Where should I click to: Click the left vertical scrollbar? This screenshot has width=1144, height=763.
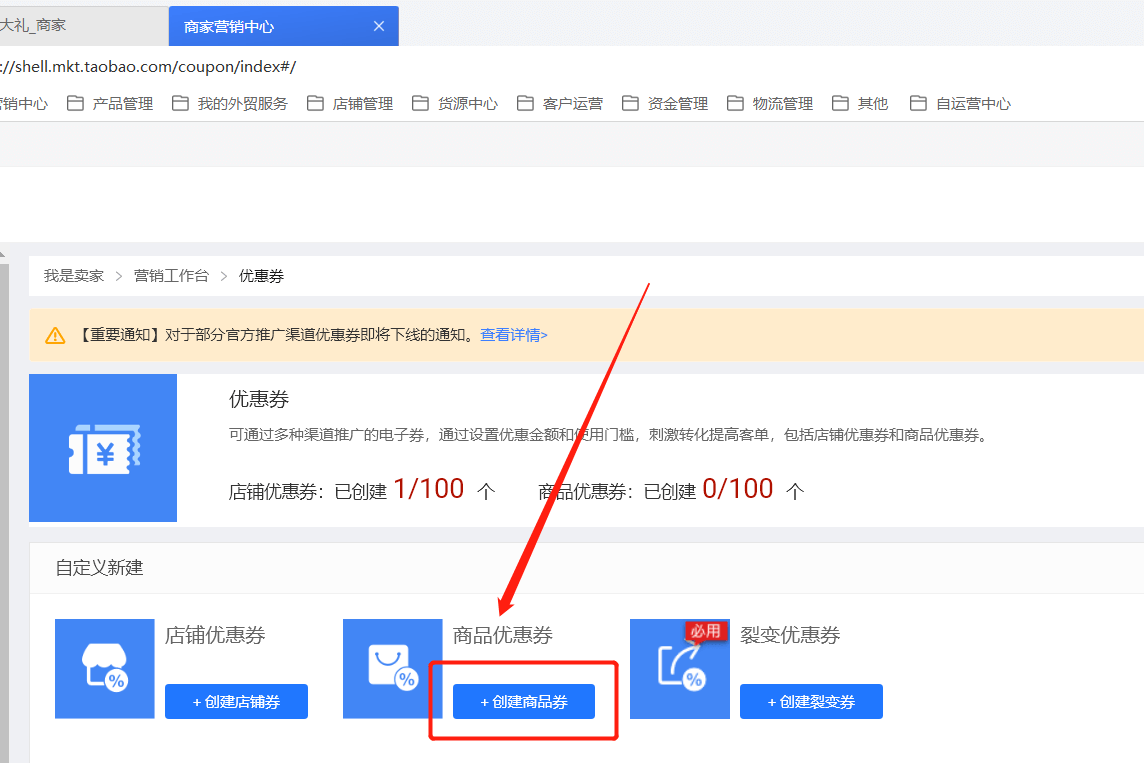click(x=4, y=511)
